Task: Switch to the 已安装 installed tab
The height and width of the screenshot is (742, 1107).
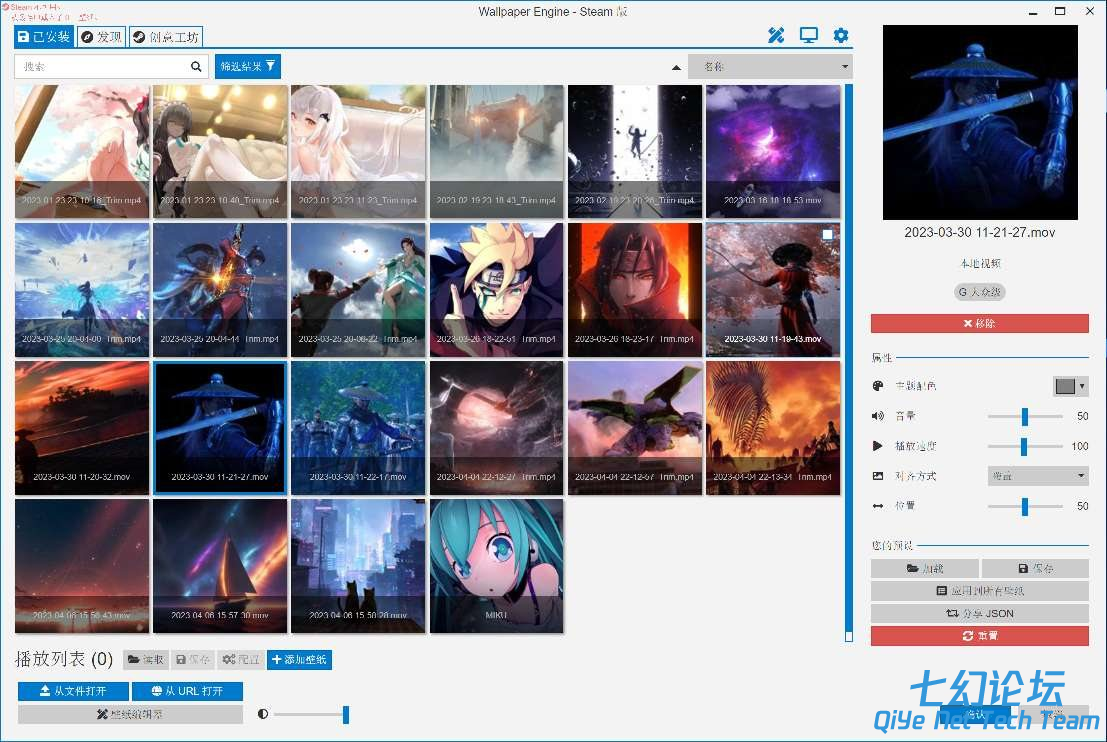Action: (x=44, y=37)
